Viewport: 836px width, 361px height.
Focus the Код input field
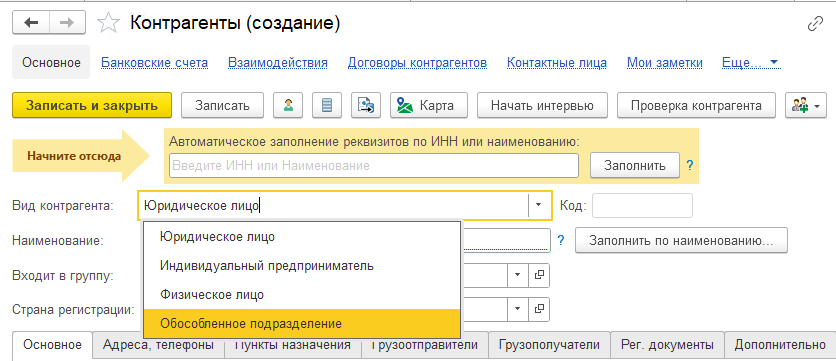642,205
